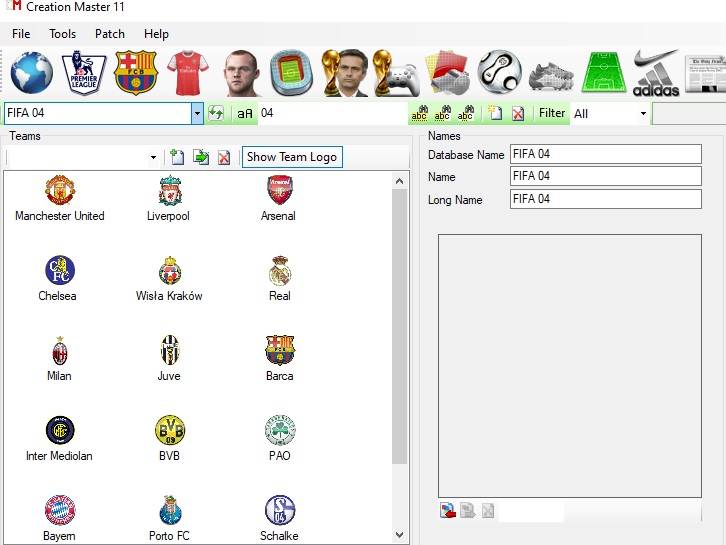Select the Manchester United team
726x545 pixels.
point(60,198)
